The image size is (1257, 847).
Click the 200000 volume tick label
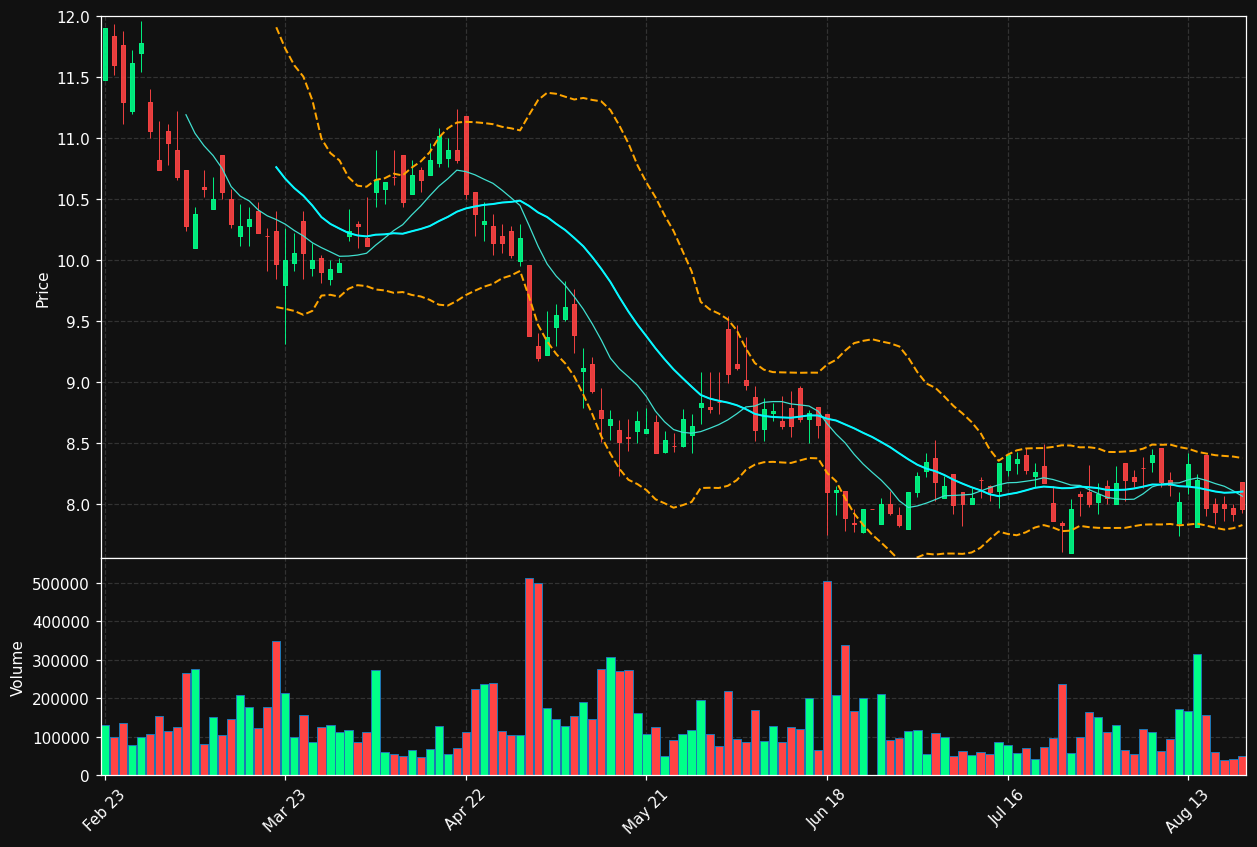coord(62,699)
